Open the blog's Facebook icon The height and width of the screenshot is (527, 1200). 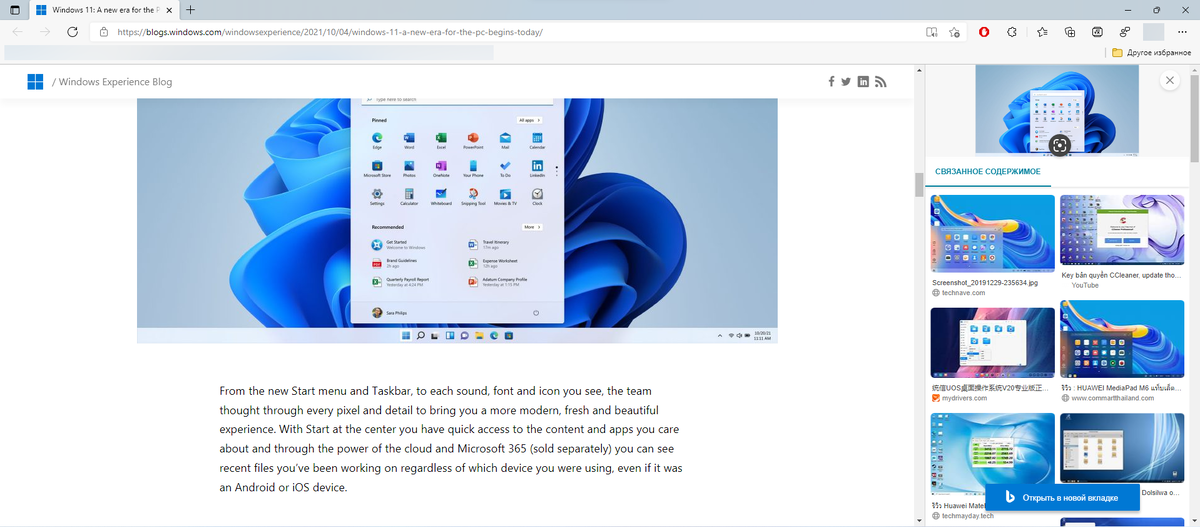(832, 81)
